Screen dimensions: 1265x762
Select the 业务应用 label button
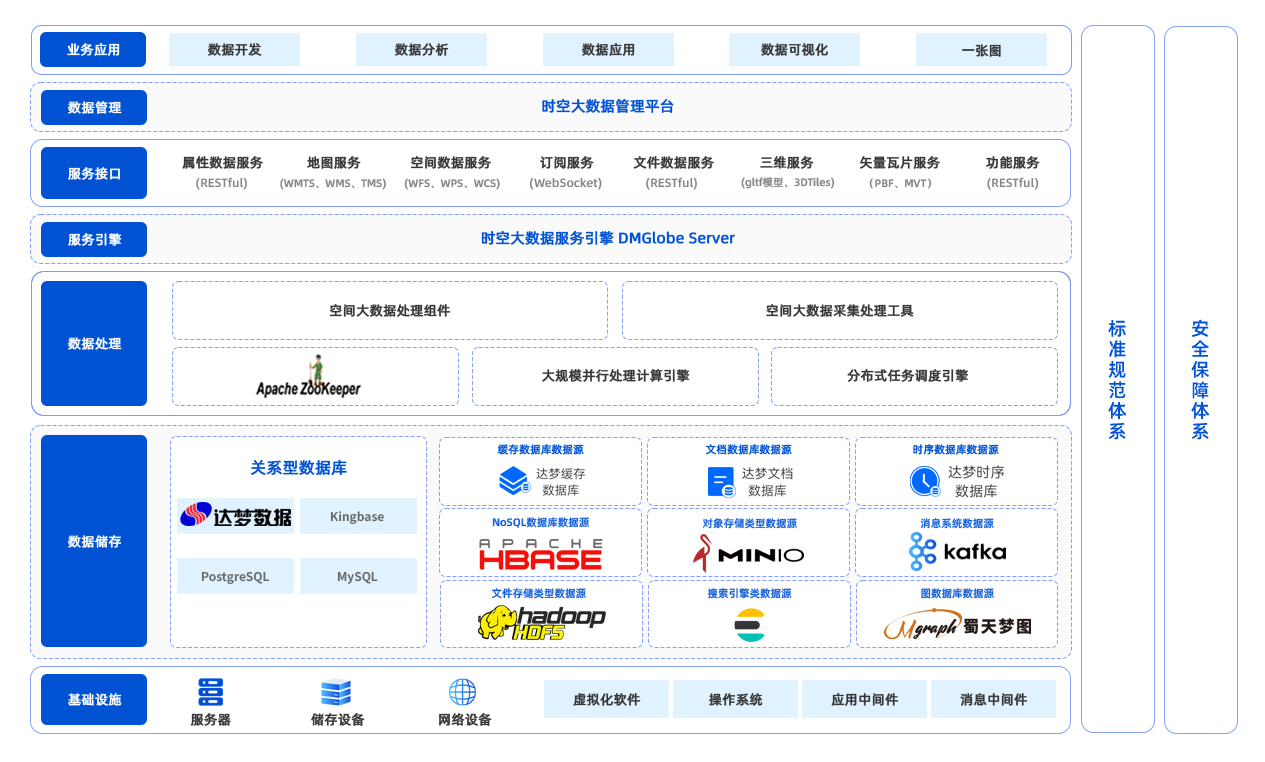[93, 49]
